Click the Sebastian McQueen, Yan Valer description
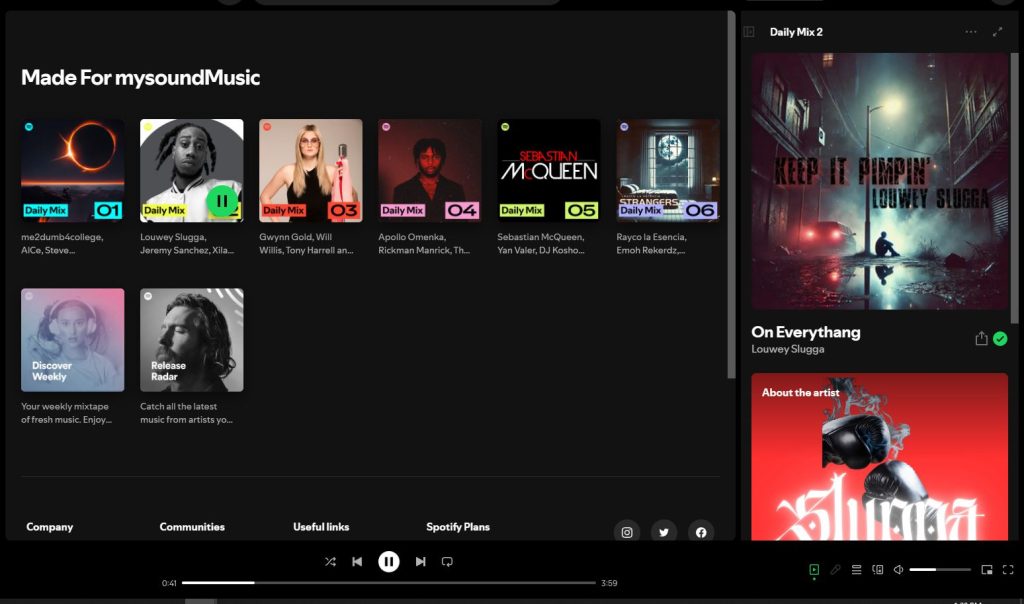 tap(541, 244)
